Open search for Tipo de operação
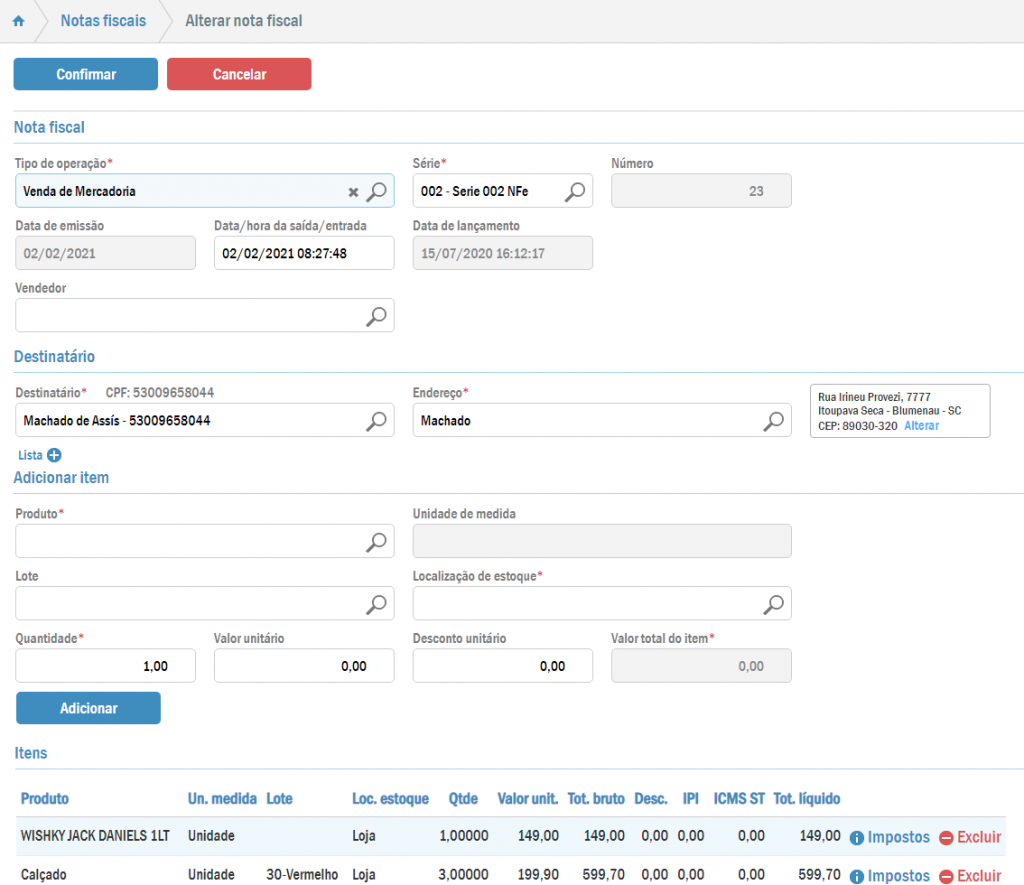This screenshot has width=1024, height=885. point(376,191)
